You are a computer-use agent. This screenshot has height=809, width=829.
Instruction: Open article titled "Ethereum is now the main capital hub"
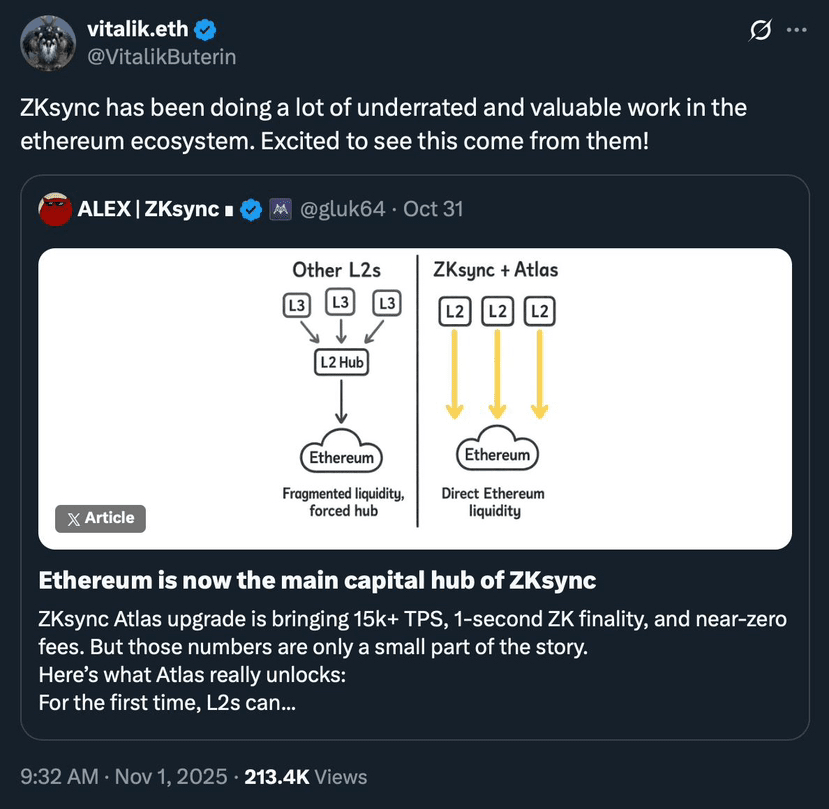coord(317,581)
